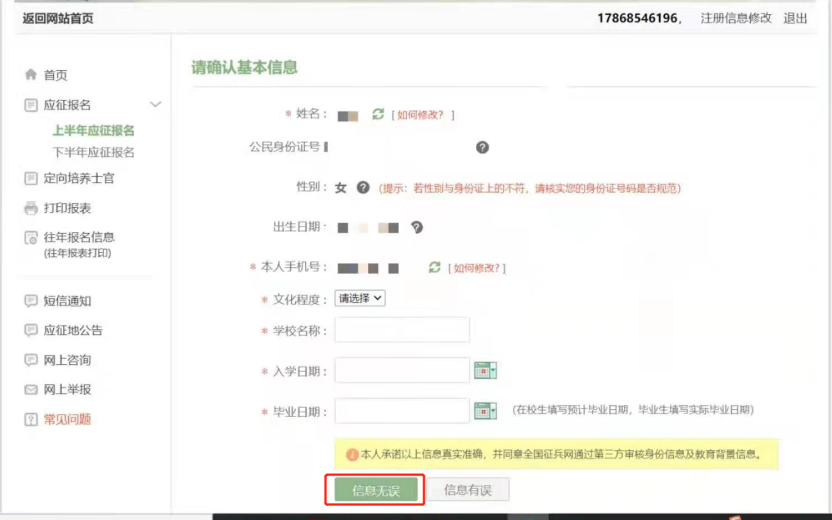832x520 pixels.
Task: Open the calendar picker for 入学日期
Action: [485, 371]
